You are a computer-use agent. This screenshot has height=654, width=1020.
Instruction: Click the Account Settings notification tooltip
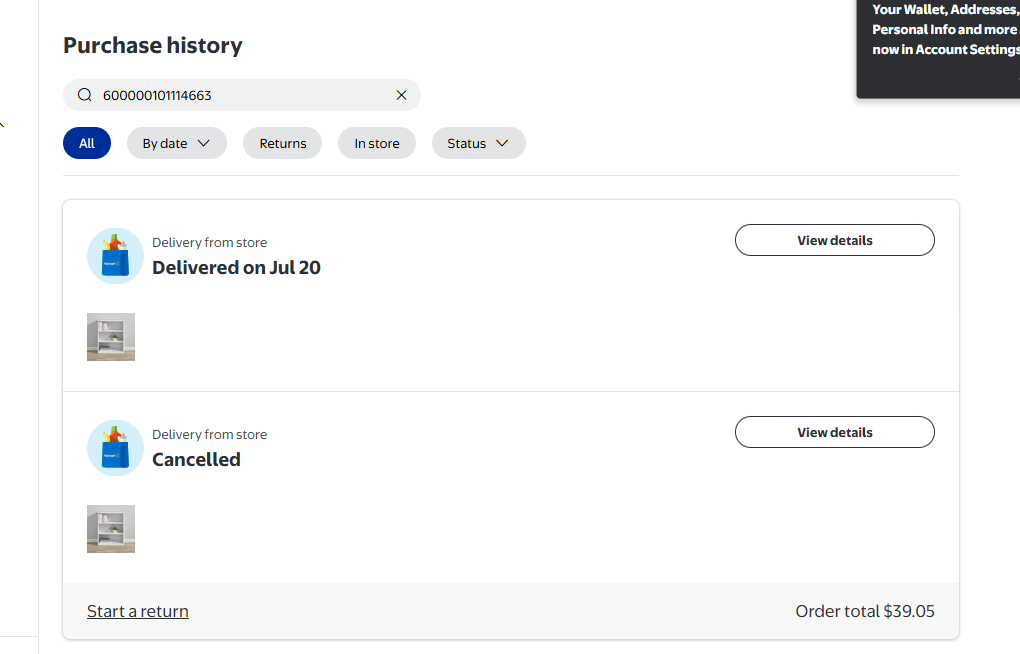point(939,49)
